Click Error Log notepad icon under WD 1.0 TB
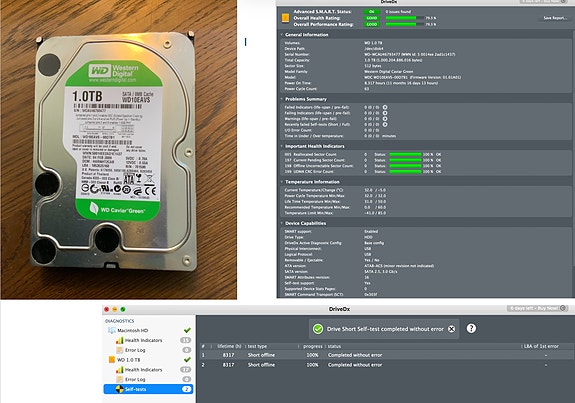The image size is (575, 403). click(120, 379)
